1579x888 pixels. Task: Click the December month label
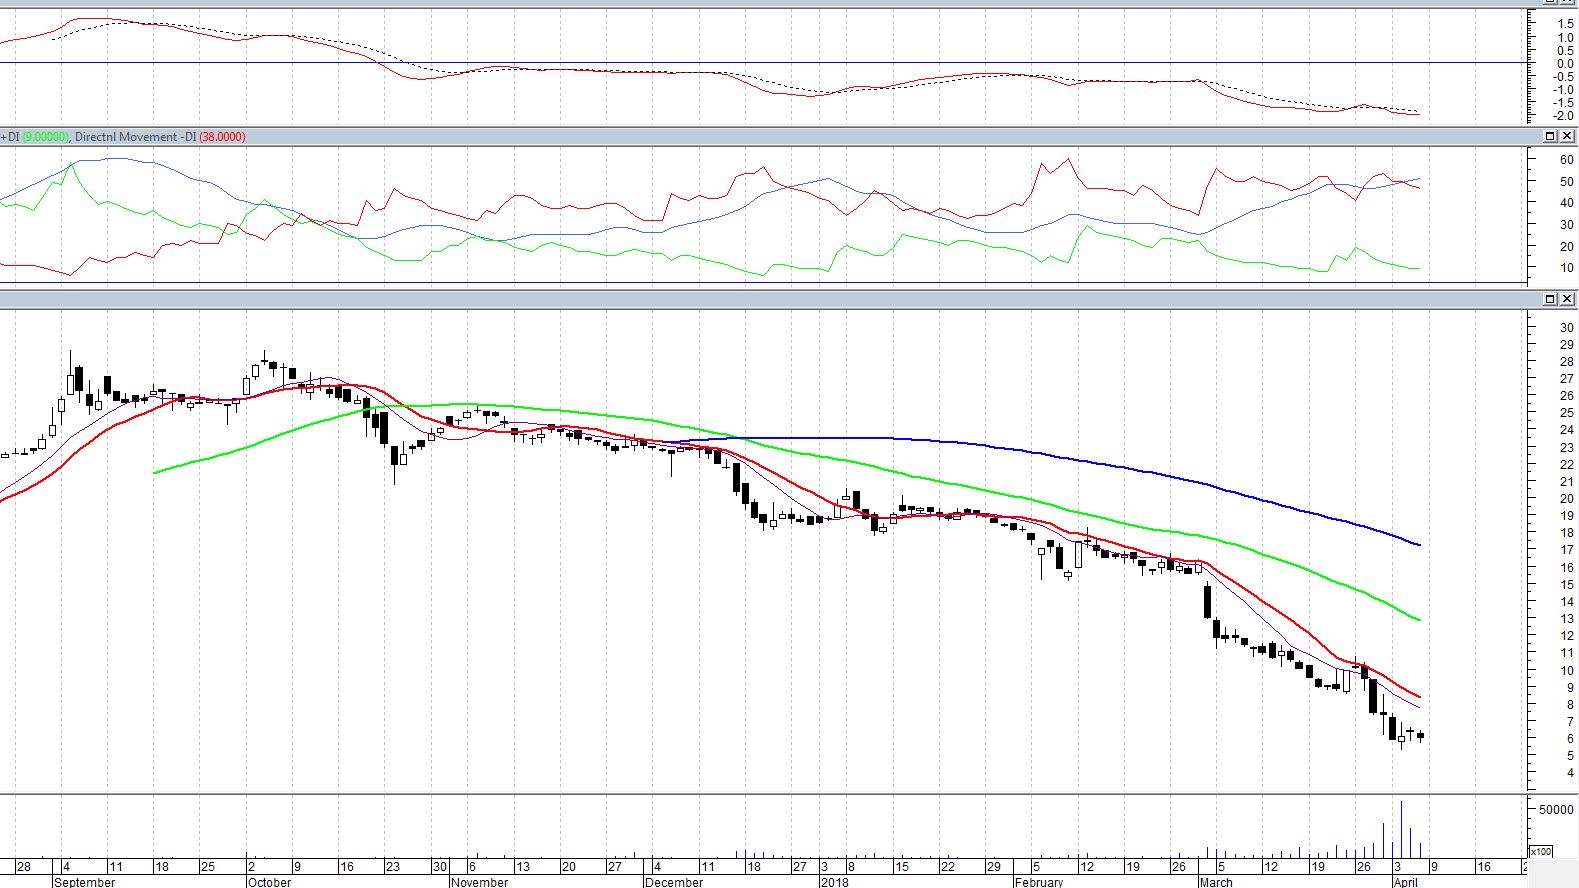[x=674, y=882]
